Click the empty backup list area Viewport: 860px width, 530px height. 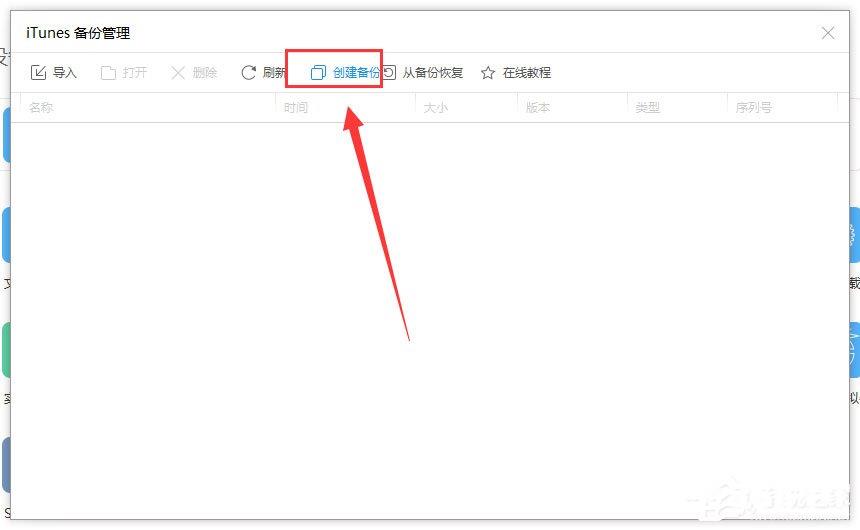pos(430,320)
